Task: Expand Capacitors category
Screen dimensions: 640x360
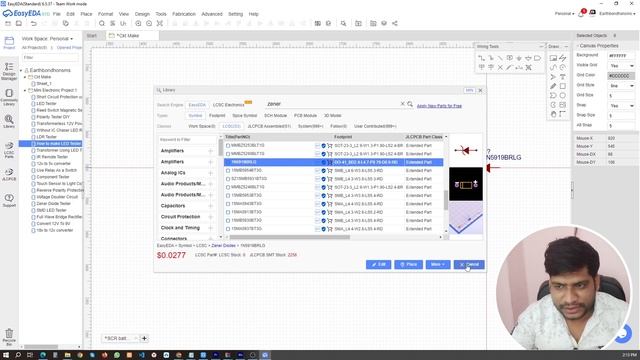Action: pos(211,206)
